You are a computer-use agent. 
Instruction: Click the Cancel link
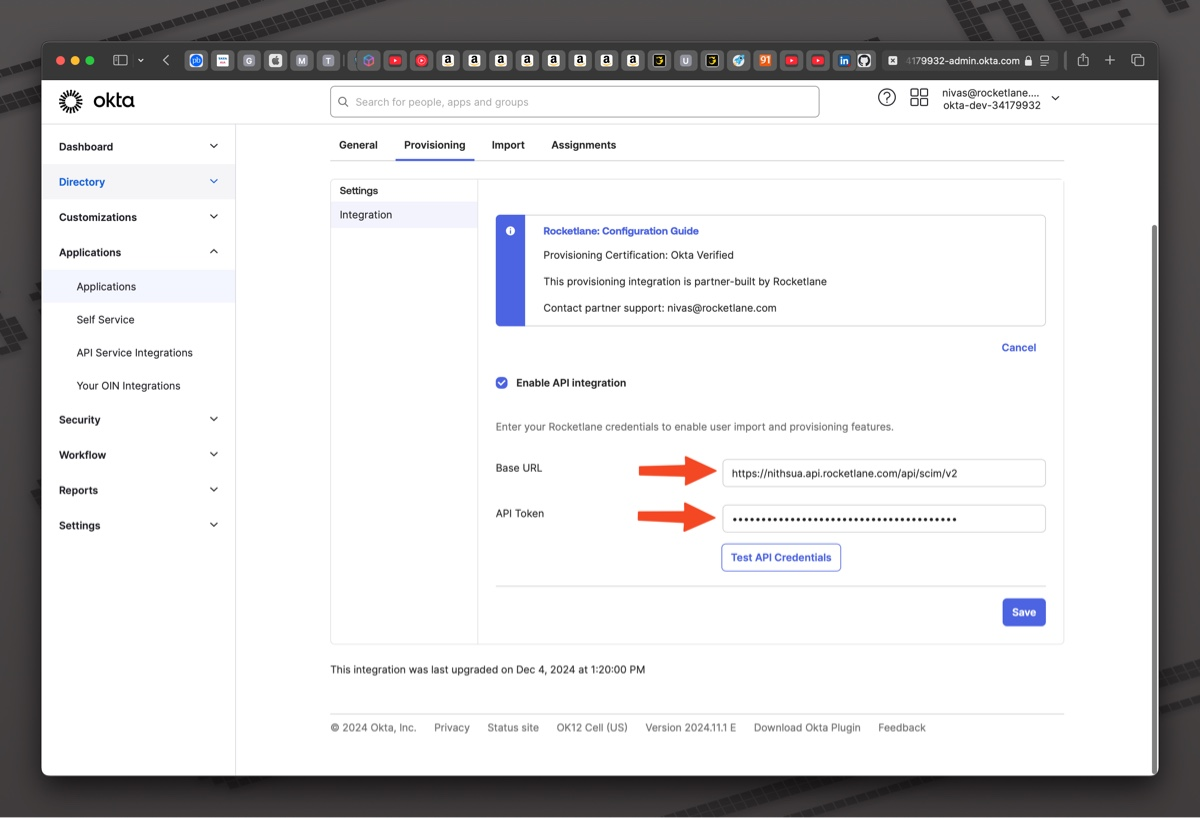pos(1019,348)
